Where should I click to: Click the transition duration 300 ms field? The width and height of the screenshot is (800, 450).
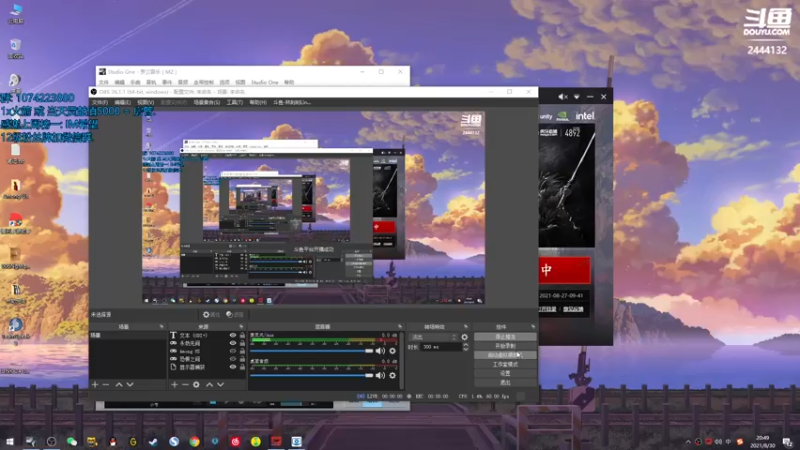point(440,347)
